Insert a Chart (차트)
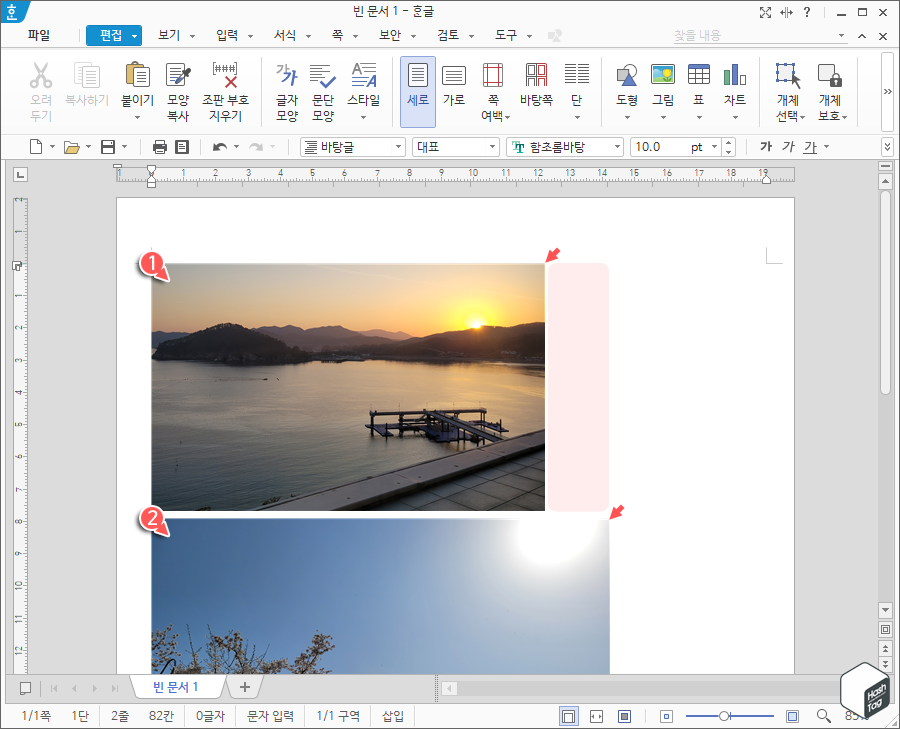Image resolution: width=900 pixels, height=729 pixels. pyautogui.click(x=735, y=75)
